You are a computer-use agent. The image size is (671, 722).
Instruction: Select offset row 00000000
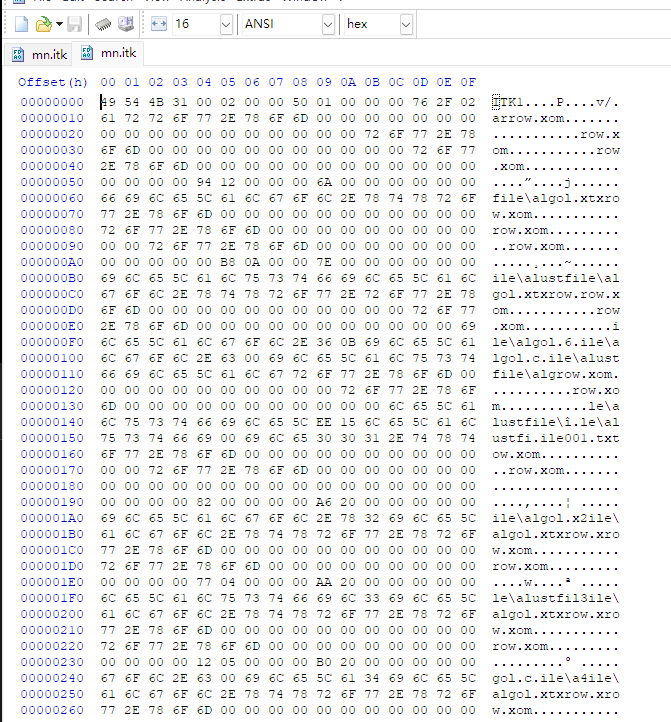(52, 102)
